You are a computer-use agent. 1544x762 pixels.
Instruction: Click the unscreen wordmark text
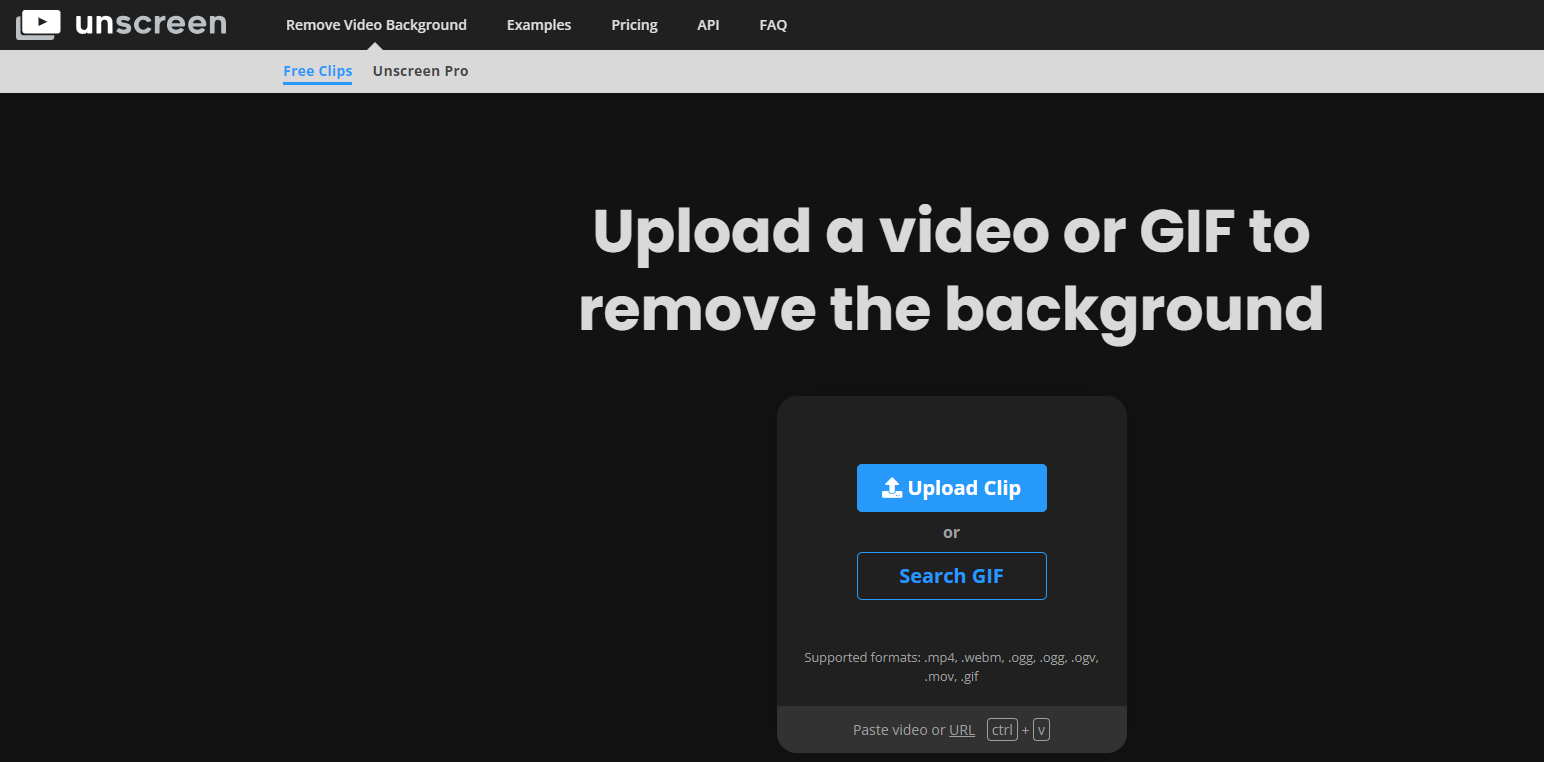coord(151,24)
